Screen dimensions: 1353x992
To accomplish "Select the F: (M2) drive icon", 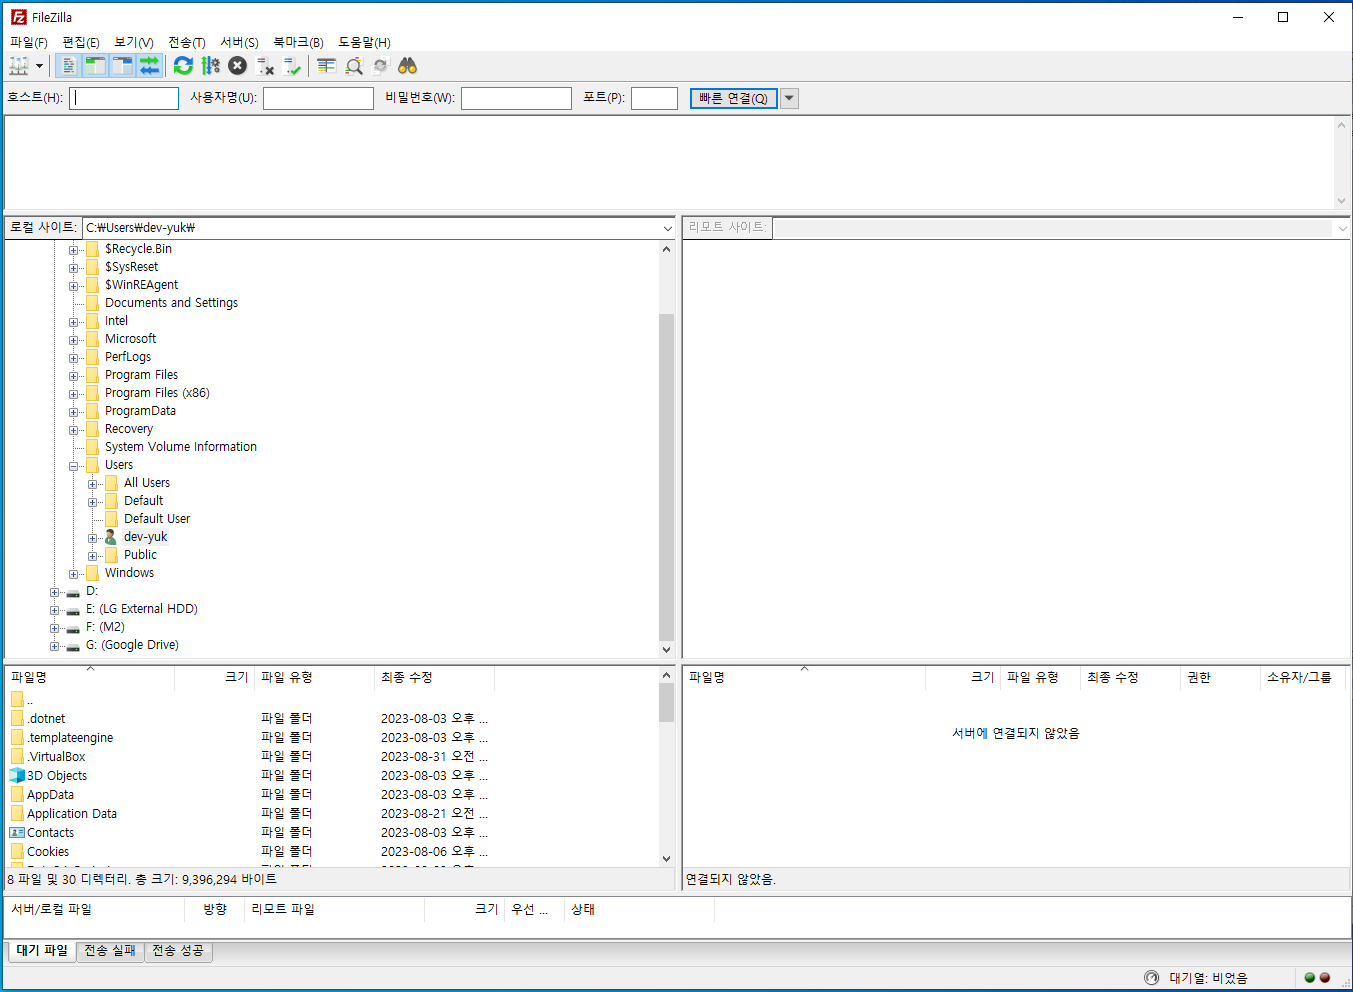I will [x=73, y=628].
